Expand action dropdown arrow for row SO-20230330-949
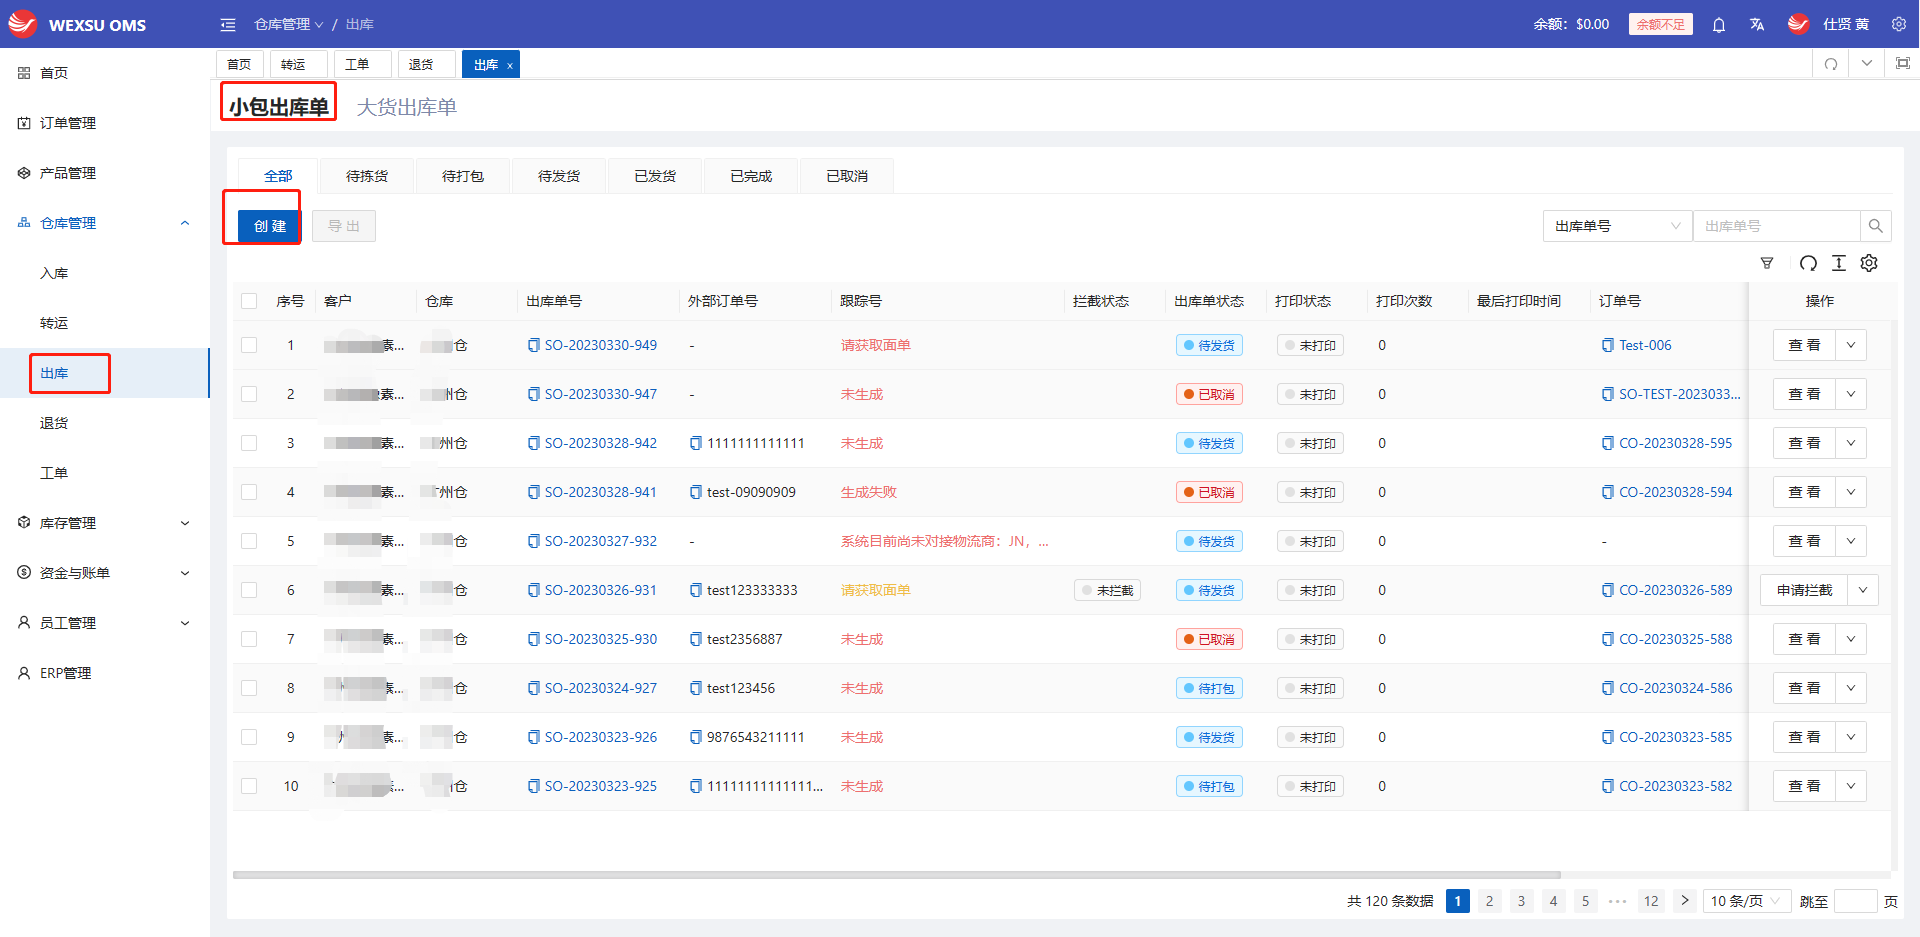Image resolution: width=1920 pixels, height=937 pixels. pos(1851,345)
